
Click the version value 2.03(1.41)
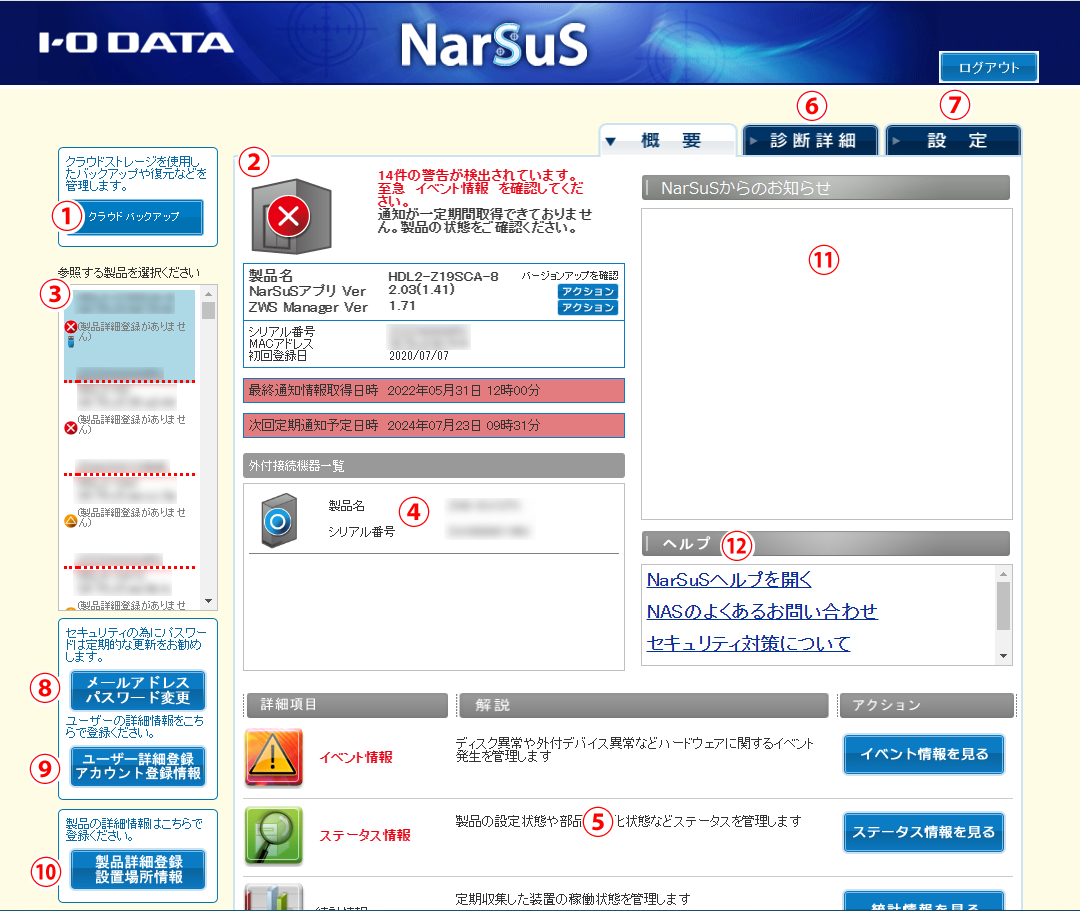tap(422, 290)
